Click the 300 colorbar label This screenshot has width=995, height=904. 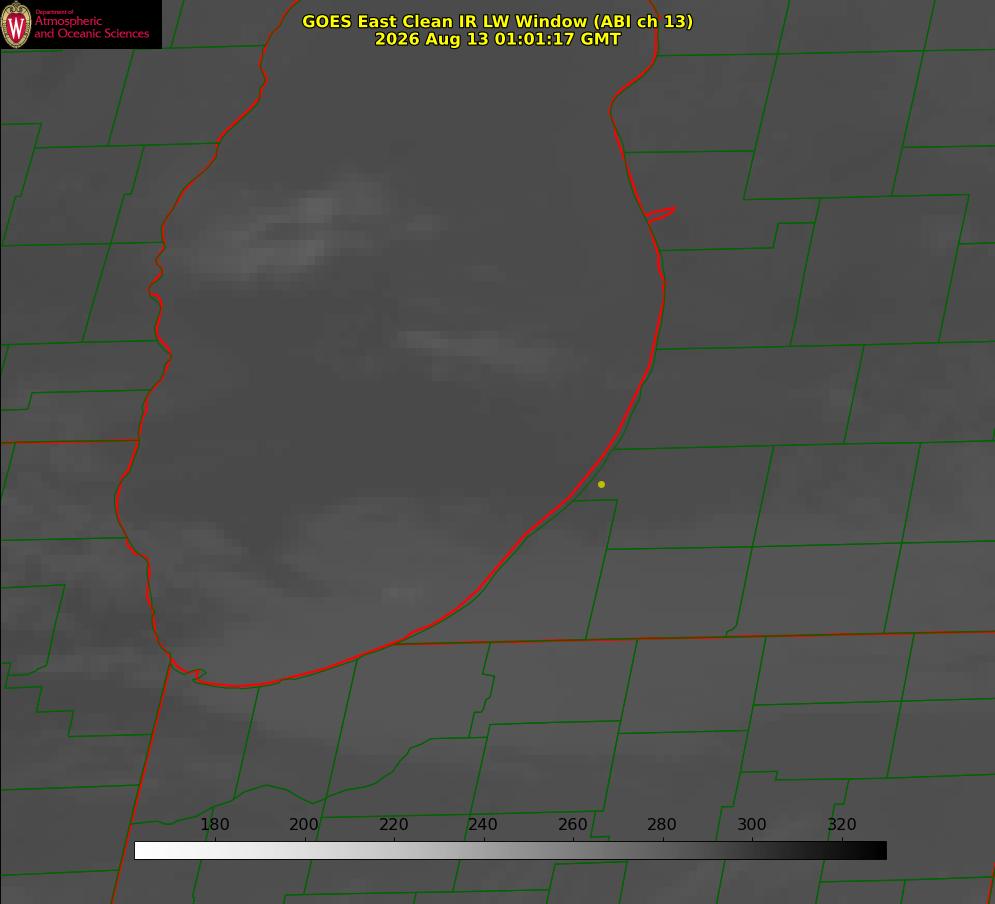752,824
